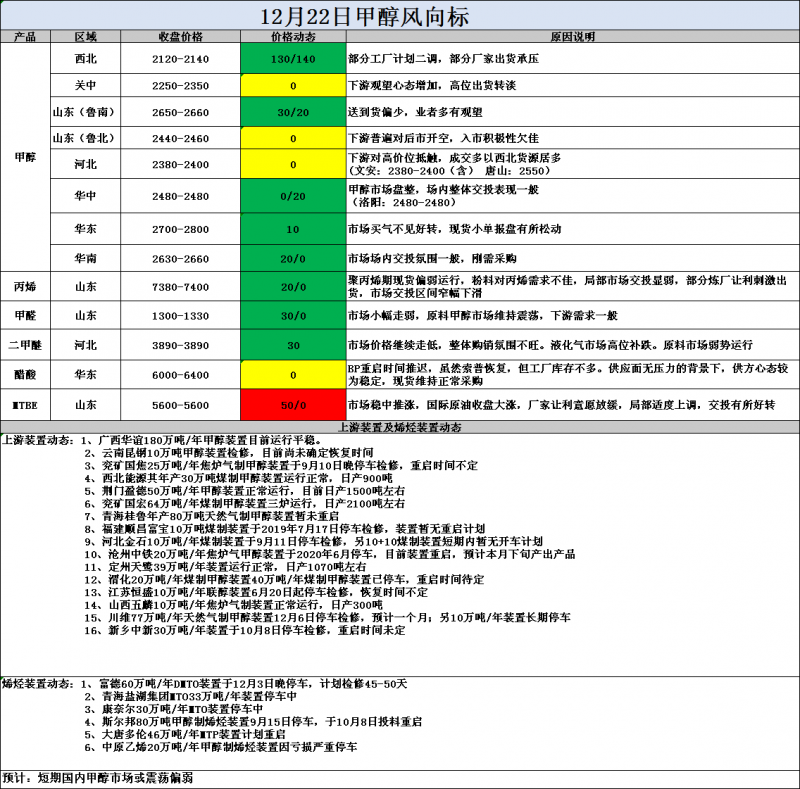The image size is (800, 789).
Task: Click the 醋酸 product cell
Action: 25,375
